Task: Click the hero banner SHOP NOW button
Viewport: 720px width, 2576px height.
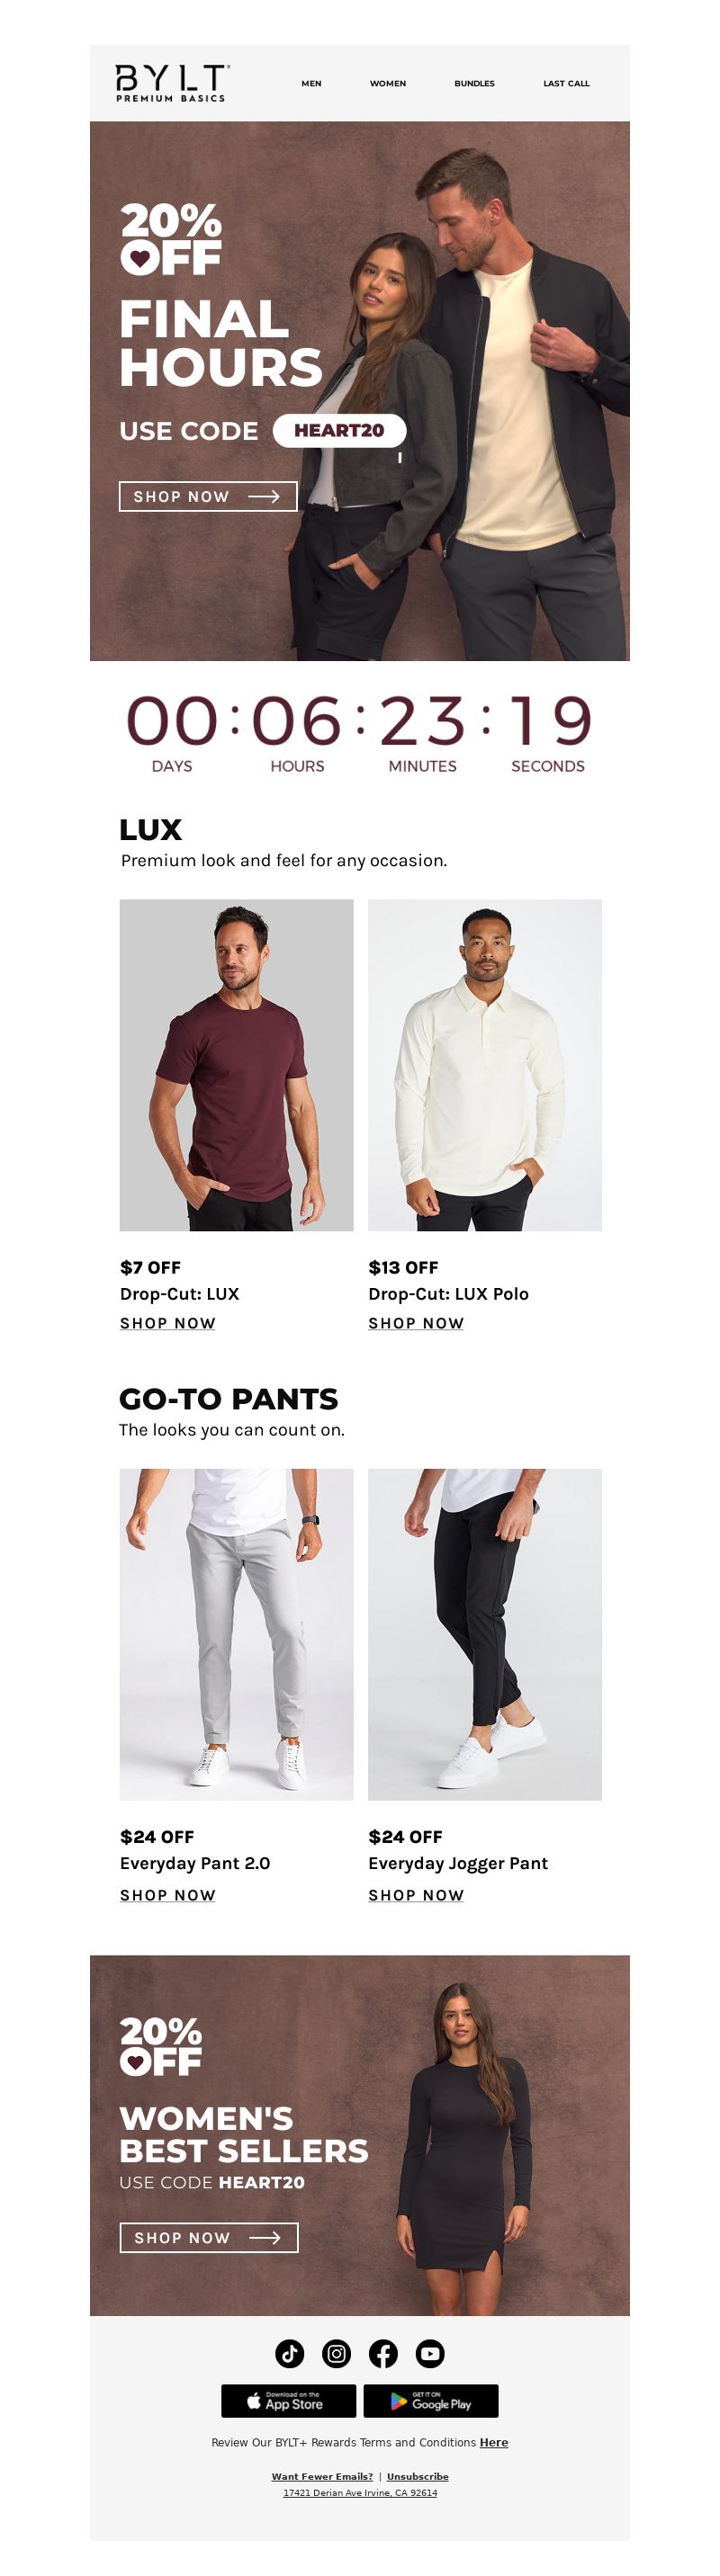Action: tap(208, 496)
